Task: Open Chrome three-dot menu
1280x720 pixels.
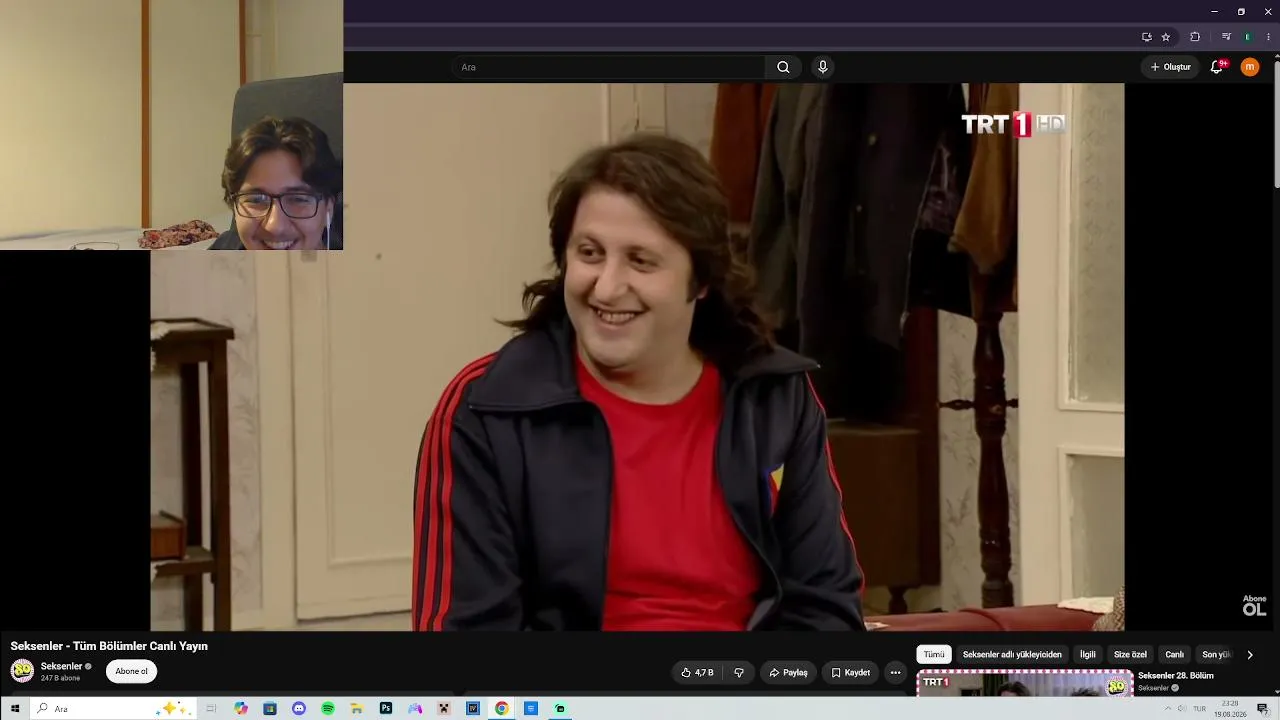Action: click(x=1268, y=37)
